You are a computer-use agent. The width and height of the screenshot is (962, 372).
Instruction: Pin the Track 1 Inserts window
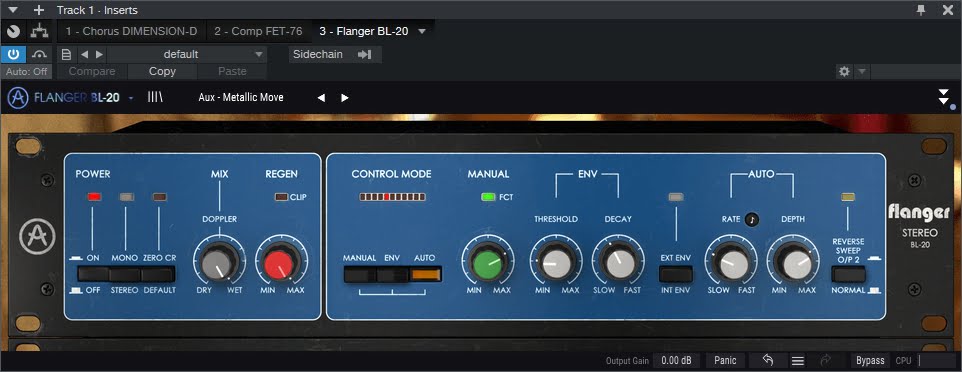pos(921,10)
